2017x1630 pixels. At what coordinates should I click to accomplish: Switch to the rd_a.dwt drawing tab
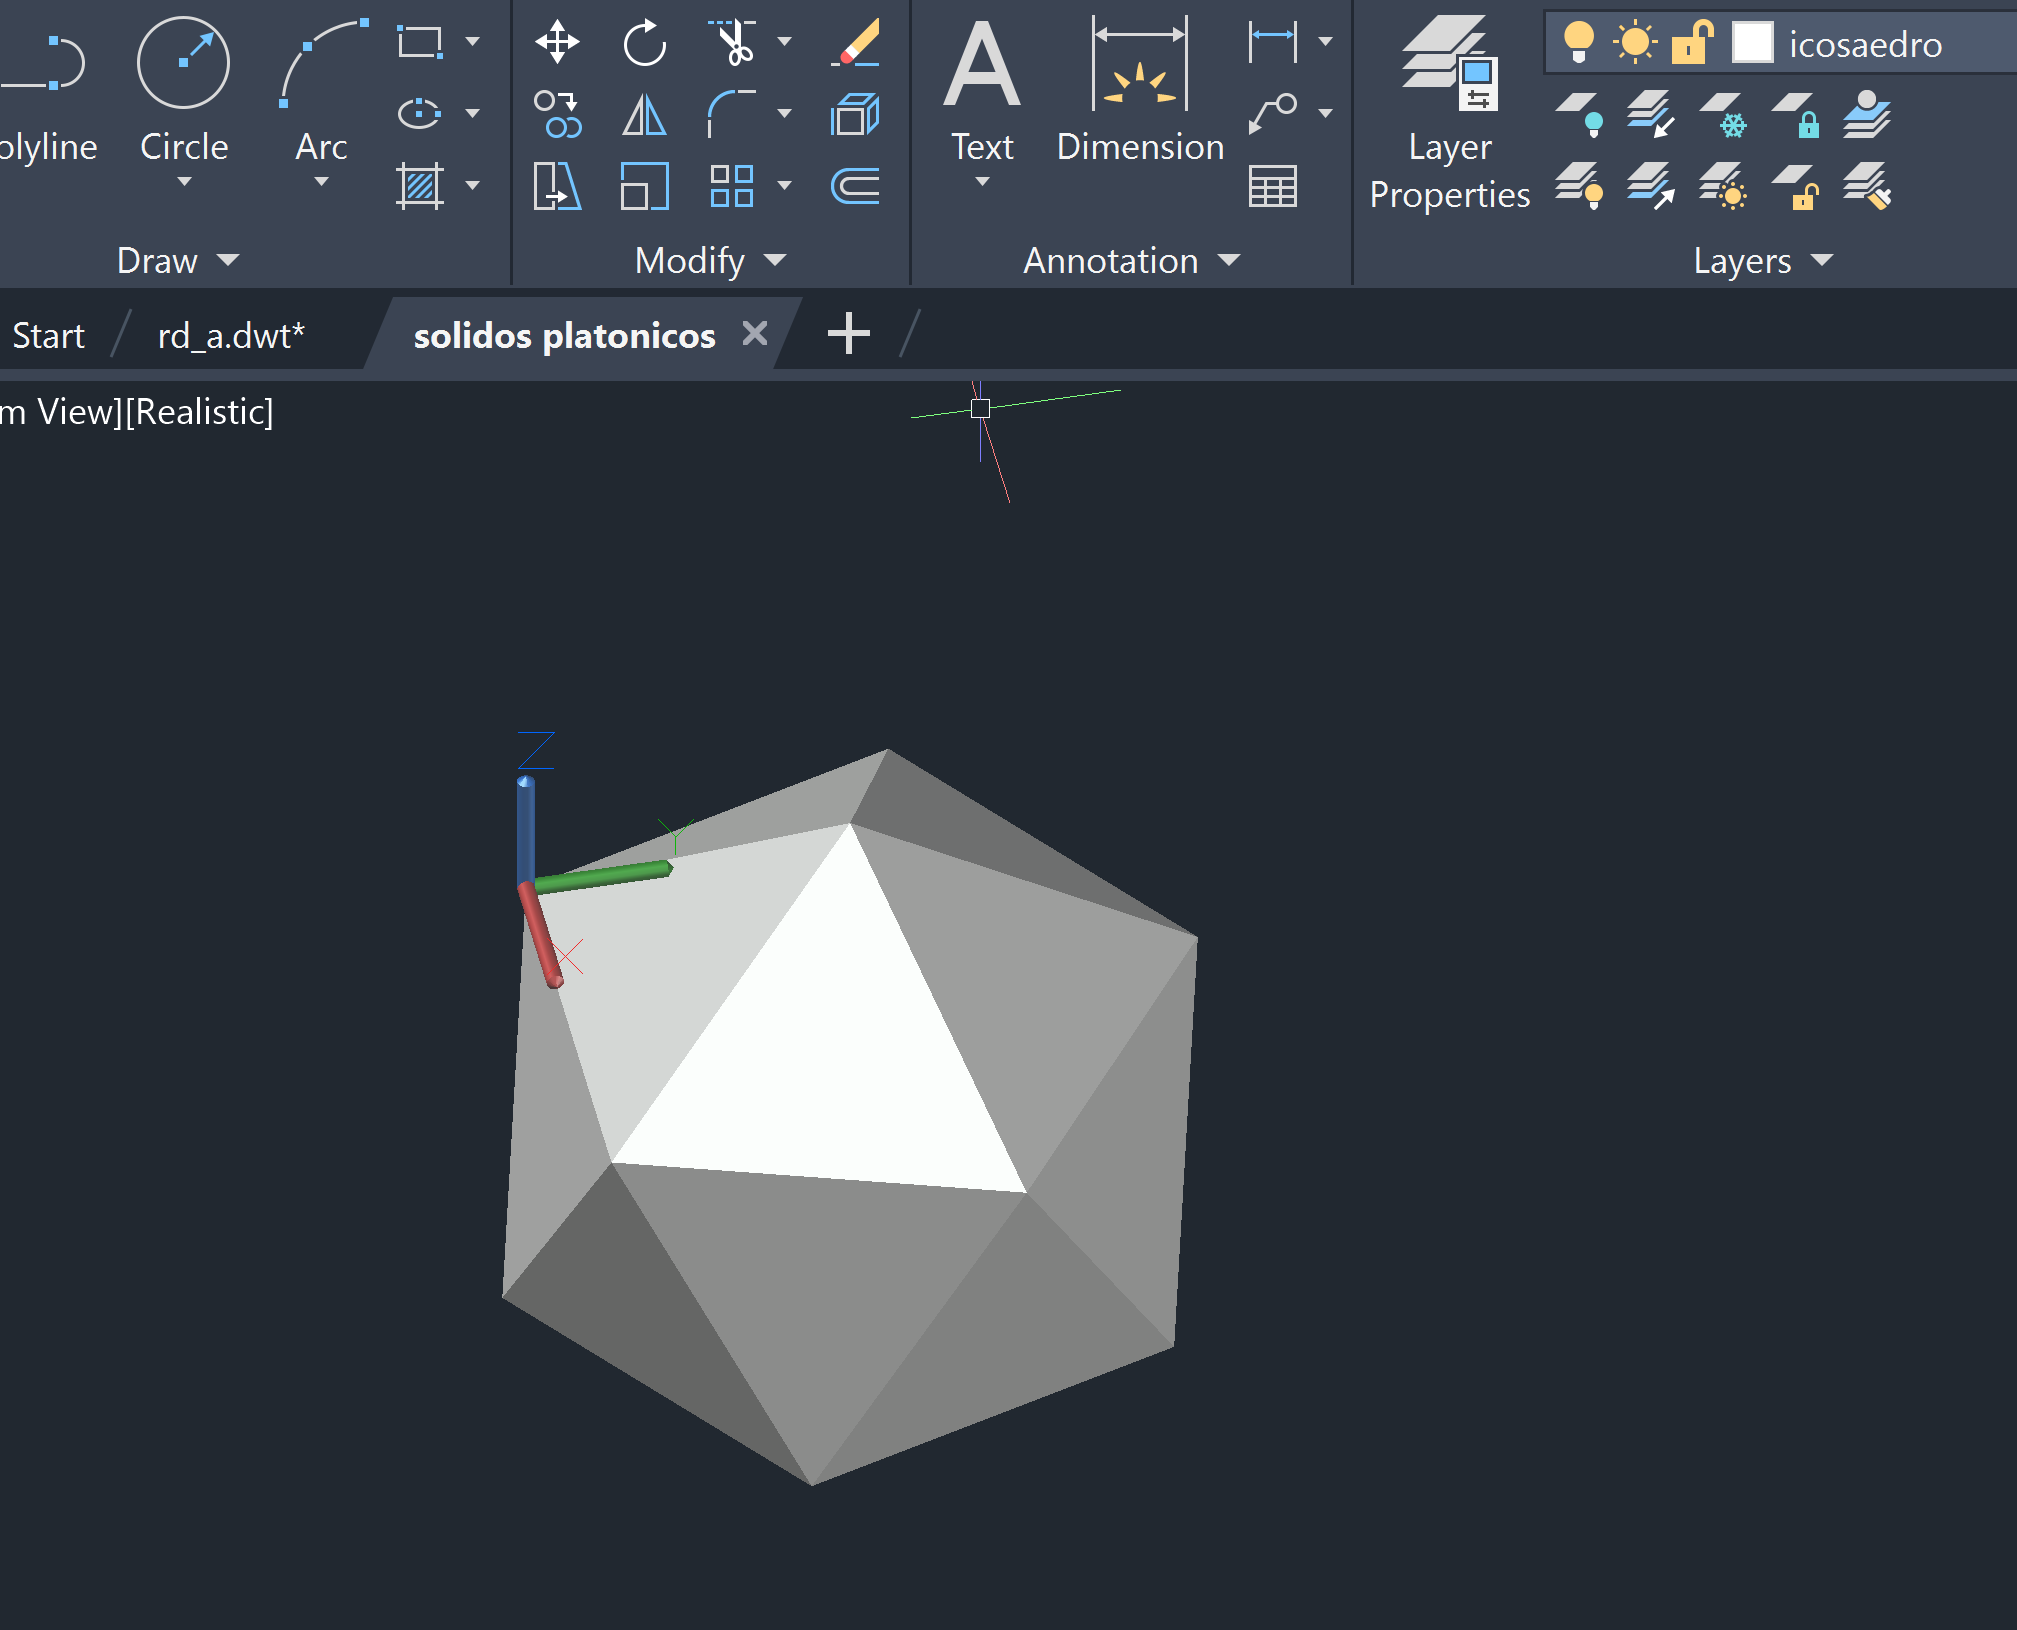pyautogui.click(x=231, y=336)
